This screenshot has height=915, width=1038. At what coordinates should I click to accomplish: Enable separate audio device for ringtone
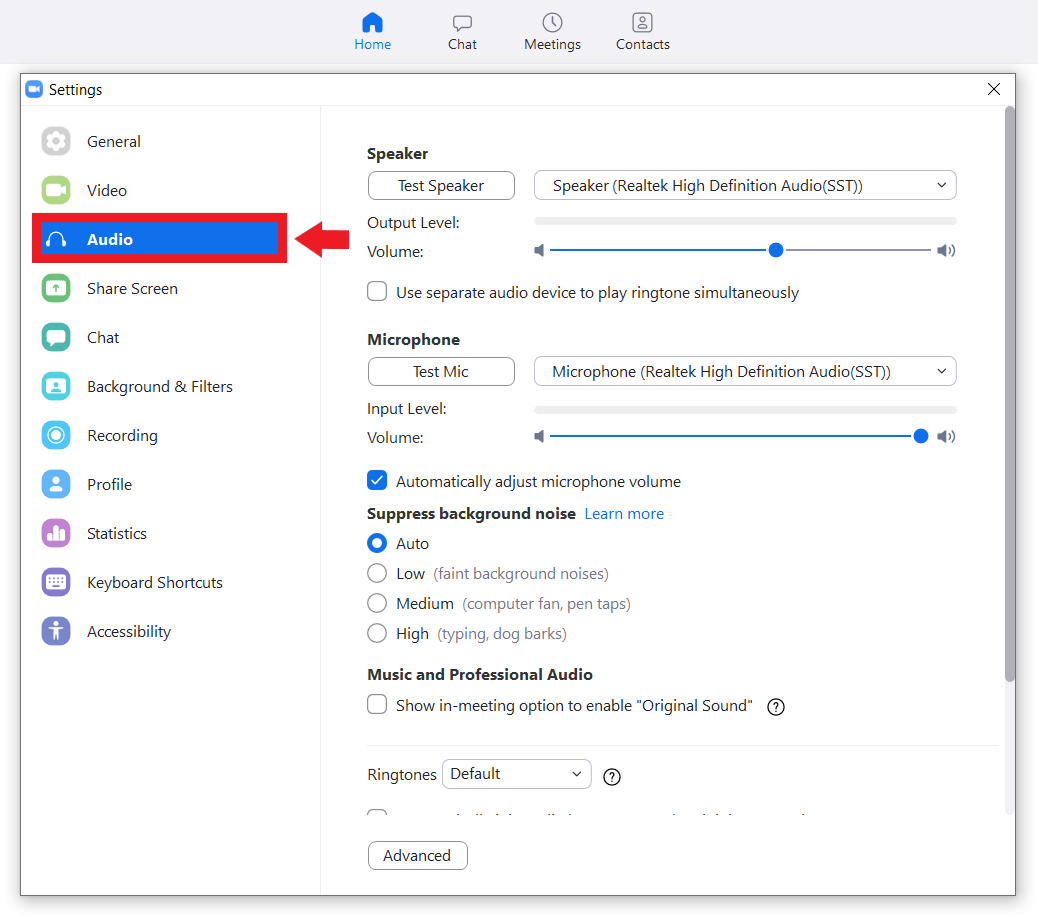click(x=377, y=292)
